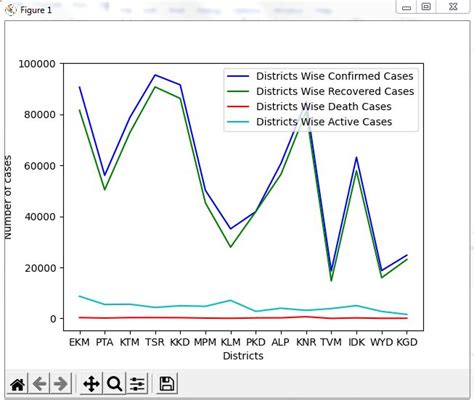Click the WYD tick label on the x-axis
This screenshot has height=400, width=474.
click(382, 342)
